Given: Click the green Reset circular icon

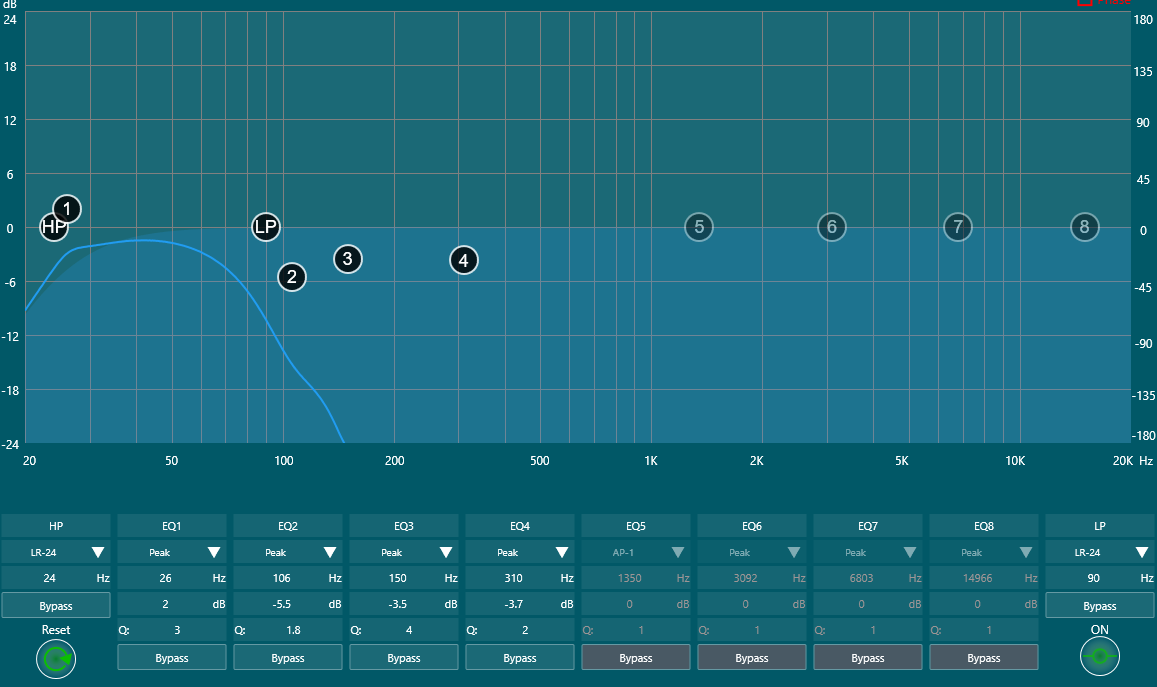Looking at the screenshot, I should (x=55, y=659).
